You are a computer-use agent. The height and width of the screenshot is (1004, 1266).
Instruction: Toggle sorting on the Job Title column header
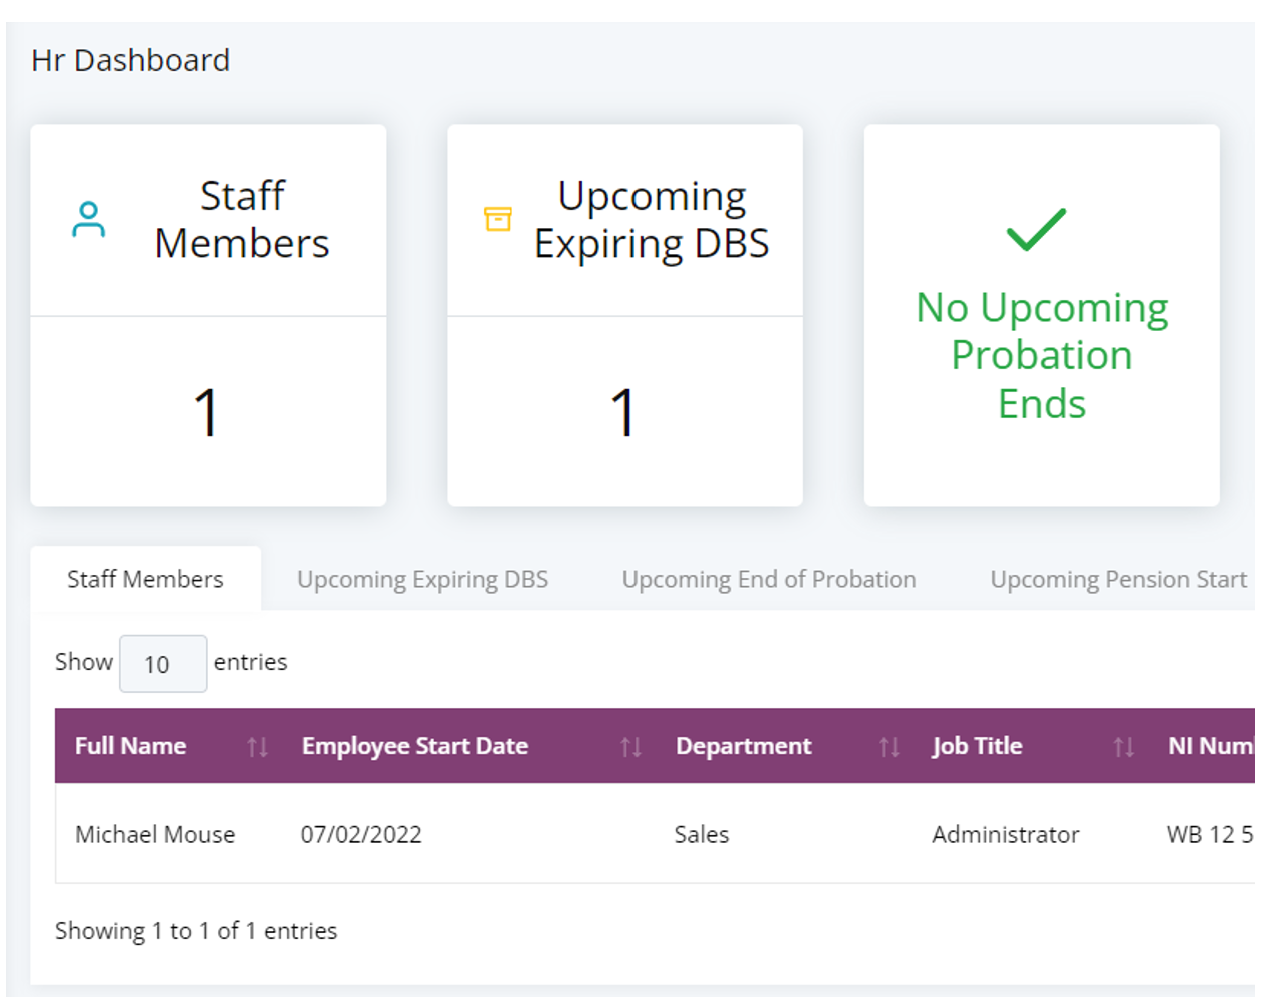pos(977,746)
